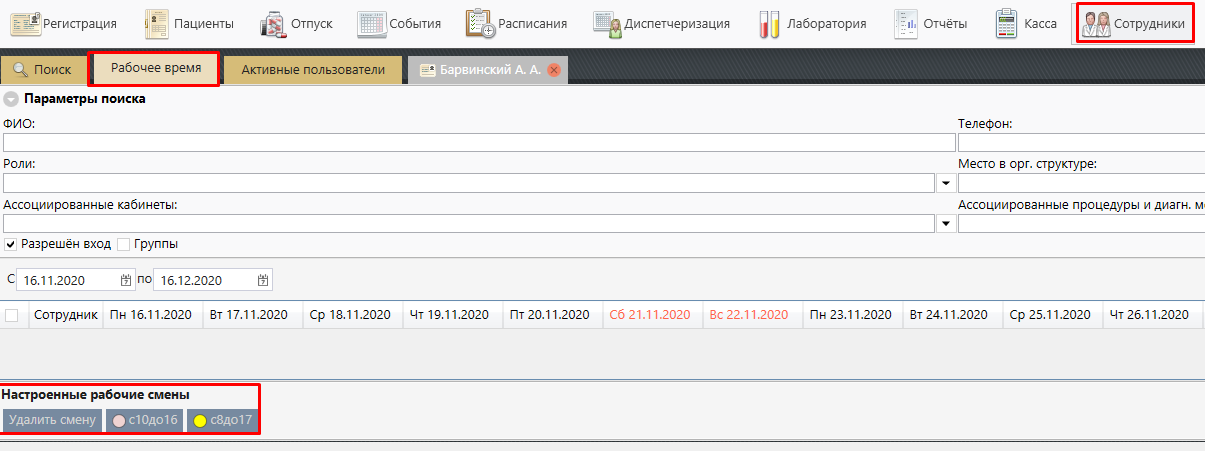Image resolution: width=1205 pixels, height=451 pixels.
Task: Switch to the Поиск tab
Action: (x=42, y=70)
